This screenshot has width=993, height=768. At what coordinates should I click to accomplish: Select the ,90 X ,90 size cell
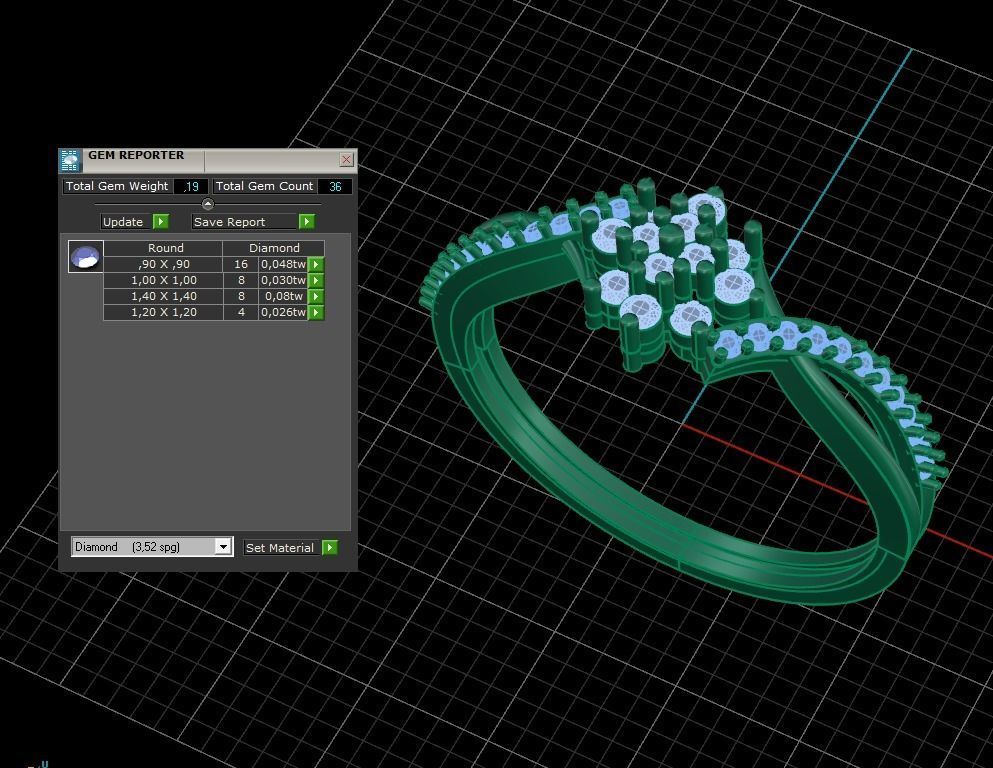pos(163,264)
